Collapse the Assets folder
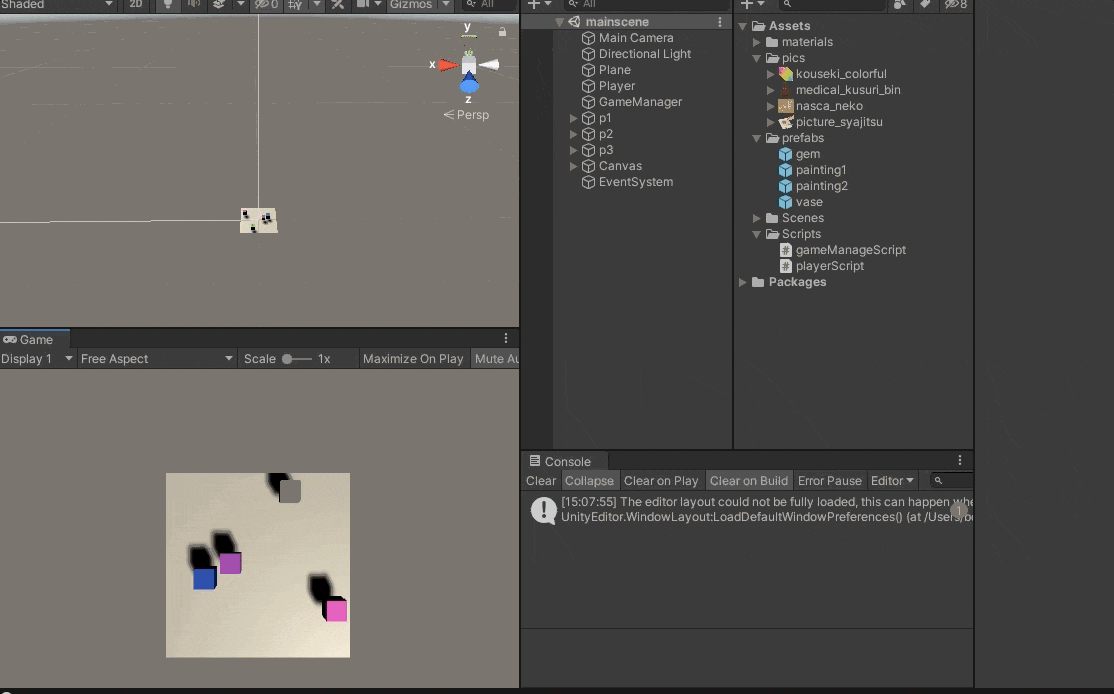The width and height of the screenshot is (1114, 694). click(742, 26)
